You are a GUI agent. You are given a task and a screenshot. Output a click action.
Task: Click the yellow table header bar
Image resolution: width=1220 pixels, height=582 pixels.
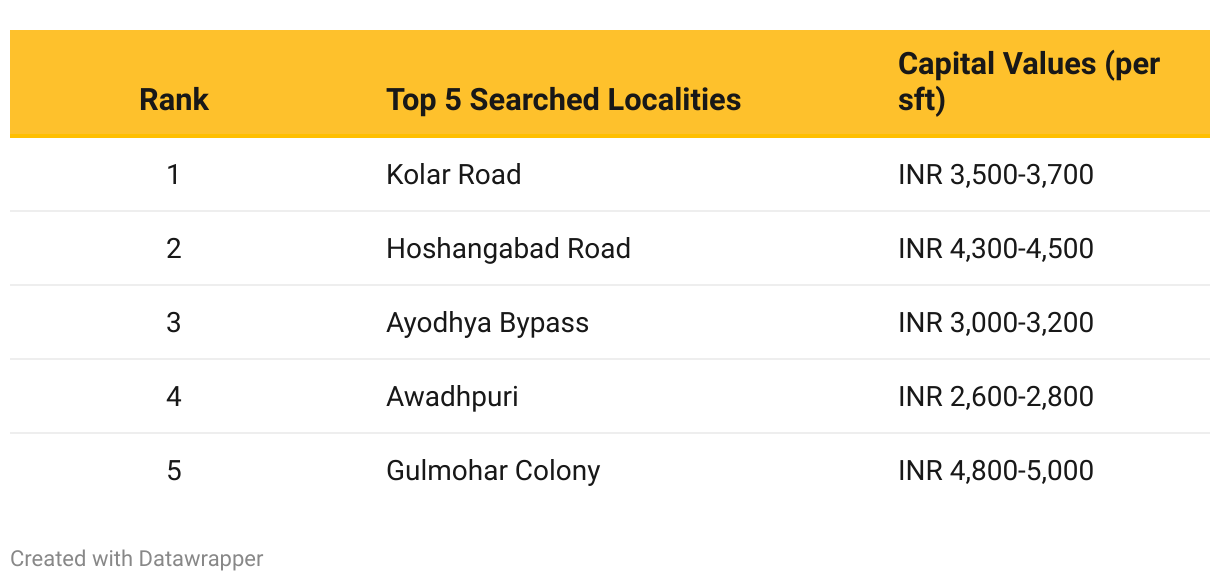[x=610, y=84]
